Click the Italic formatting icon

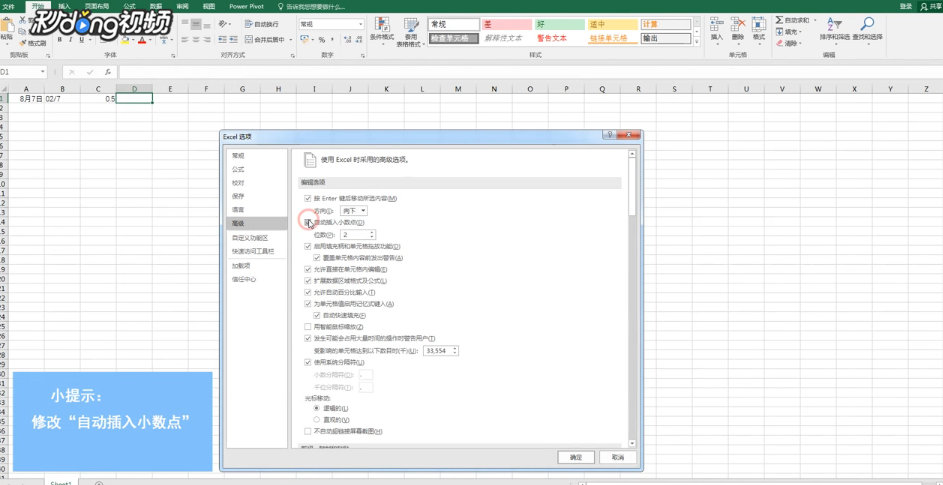[x=70, y=40]
